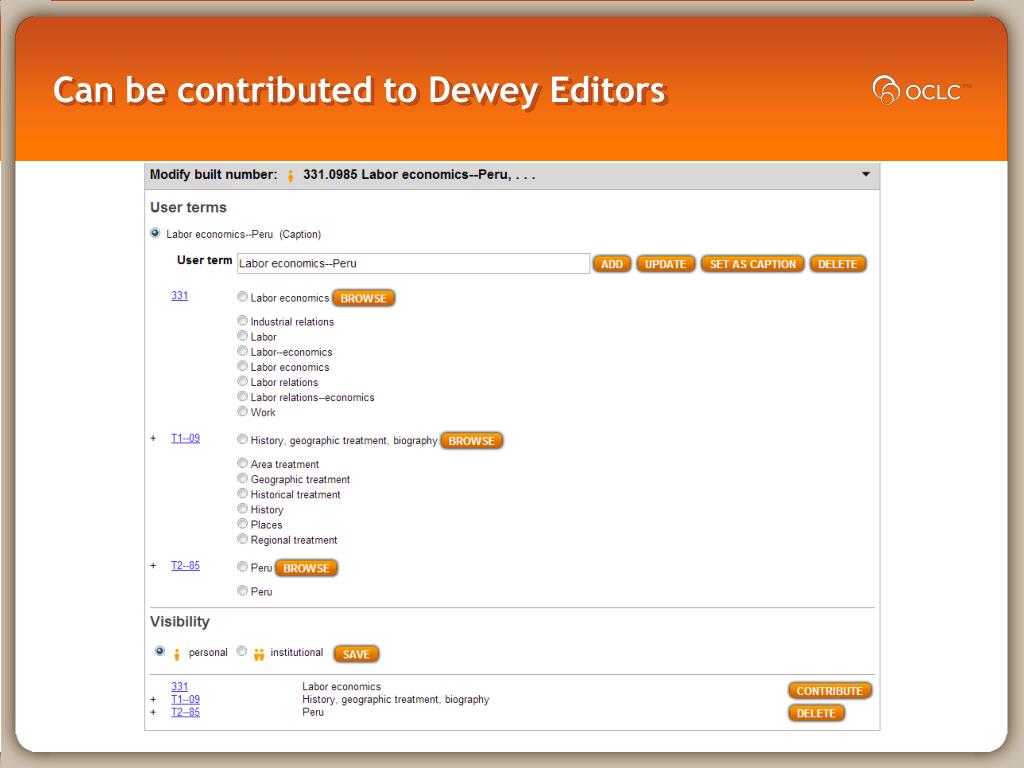This screenshot has height=768, width=1024.
Task: Open the T1--09 link under User terms
Action: (x=185, y=438)
